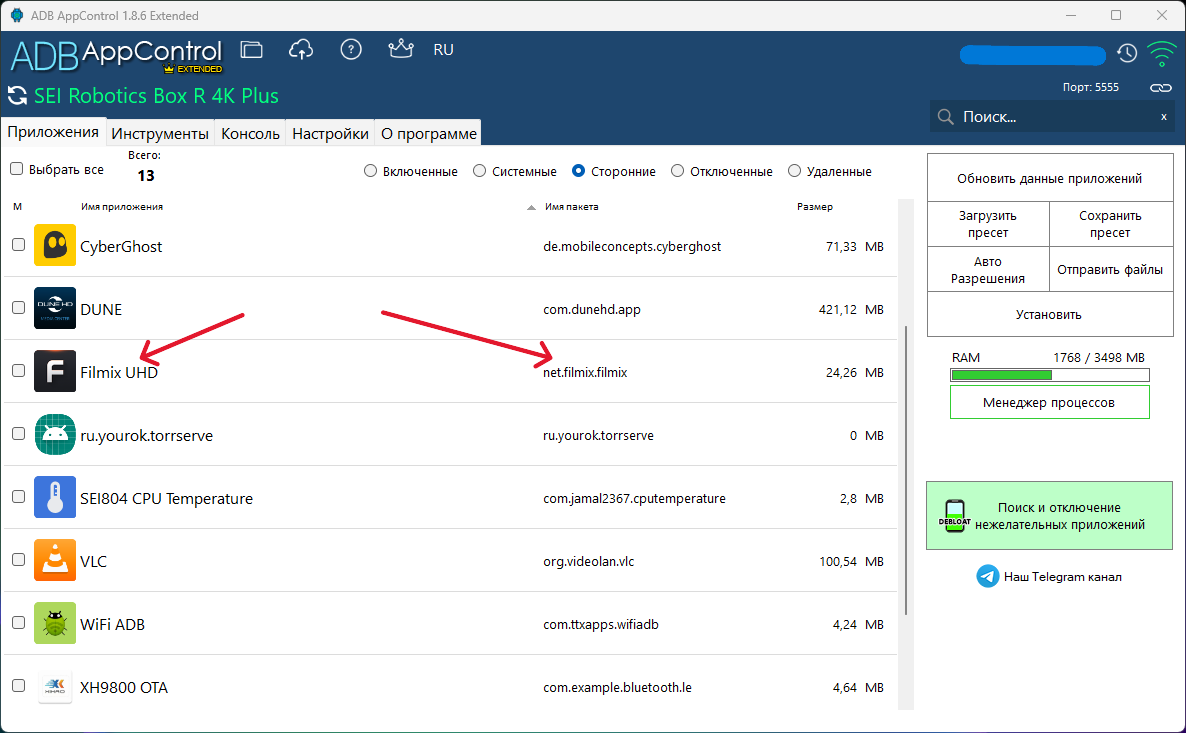Click the cloud upload icon
The width and height of the screenshot is (1186, 733).
pos(301,50)
